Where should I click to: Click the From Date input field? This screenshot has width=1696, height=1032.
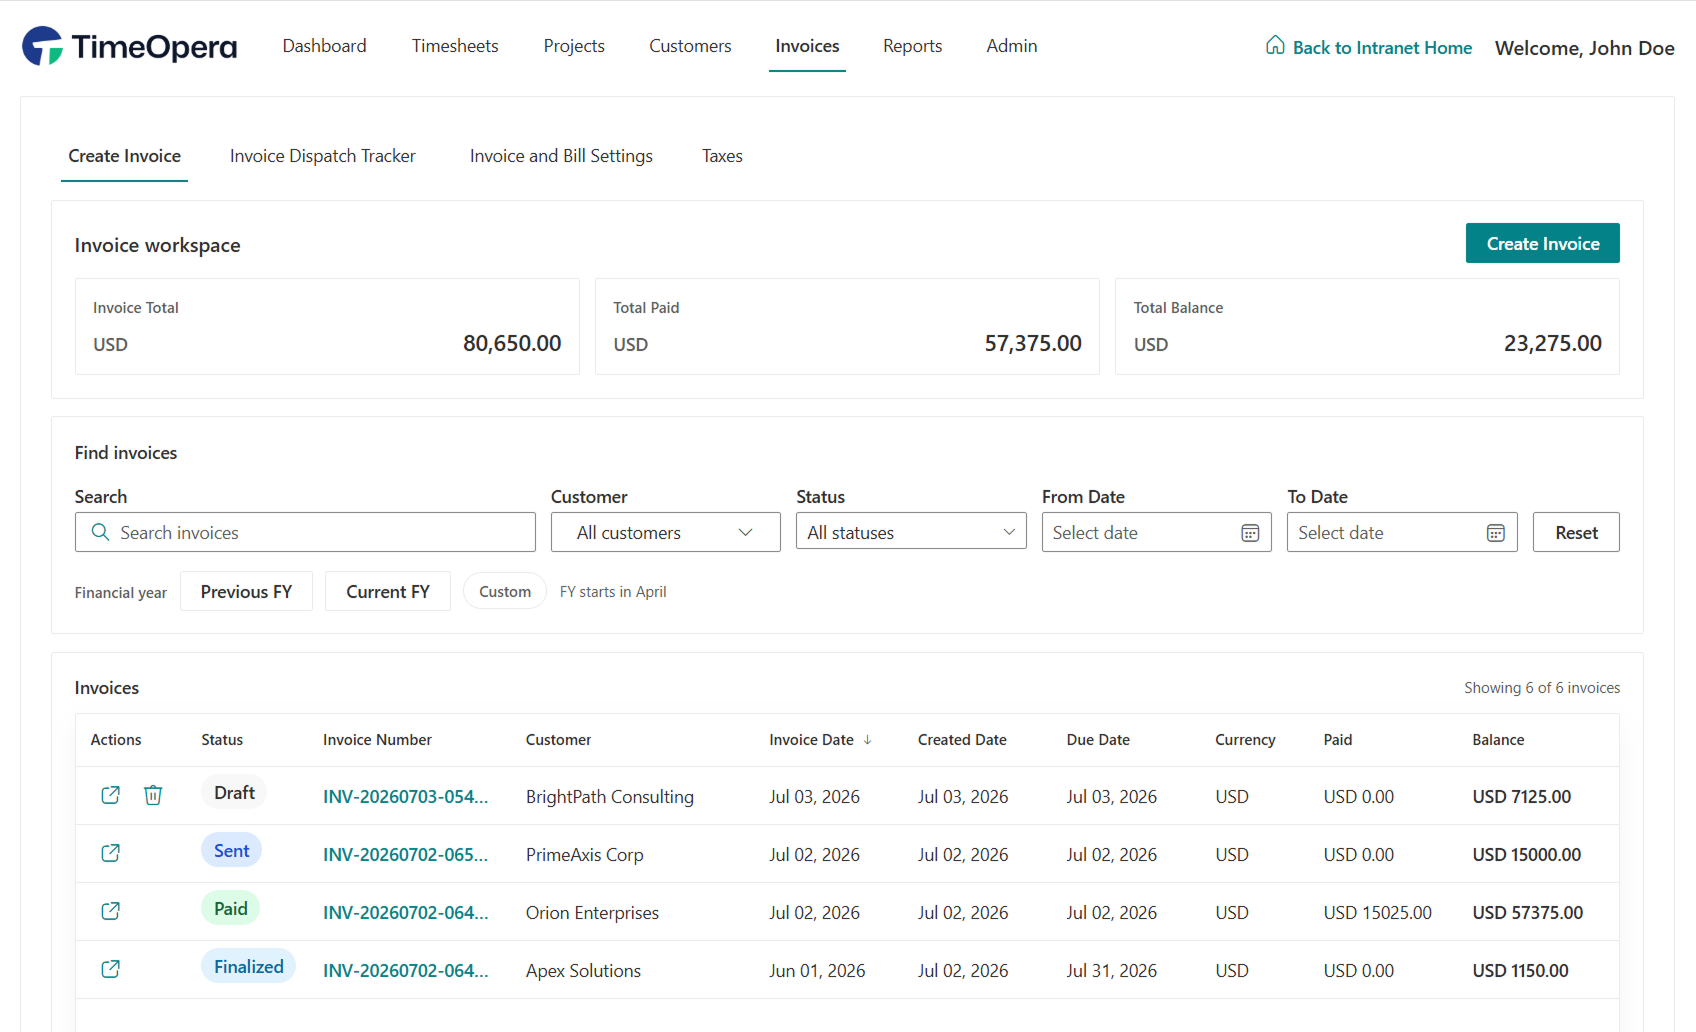[x=1156, y=532]
